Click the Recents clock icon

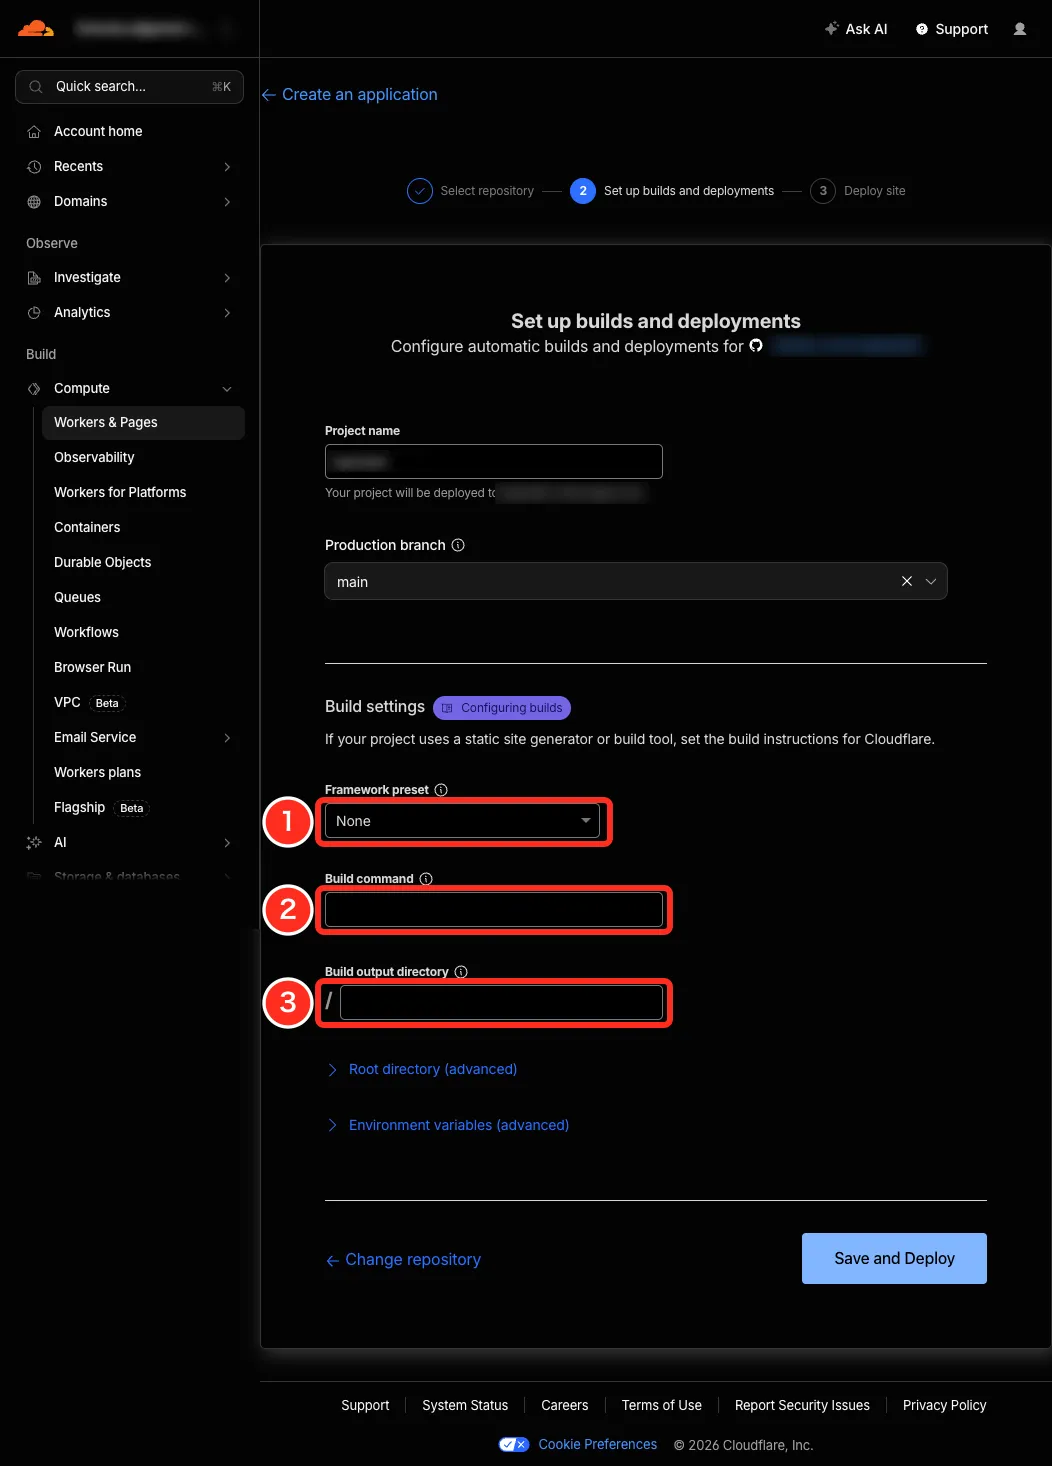[34, 167]
